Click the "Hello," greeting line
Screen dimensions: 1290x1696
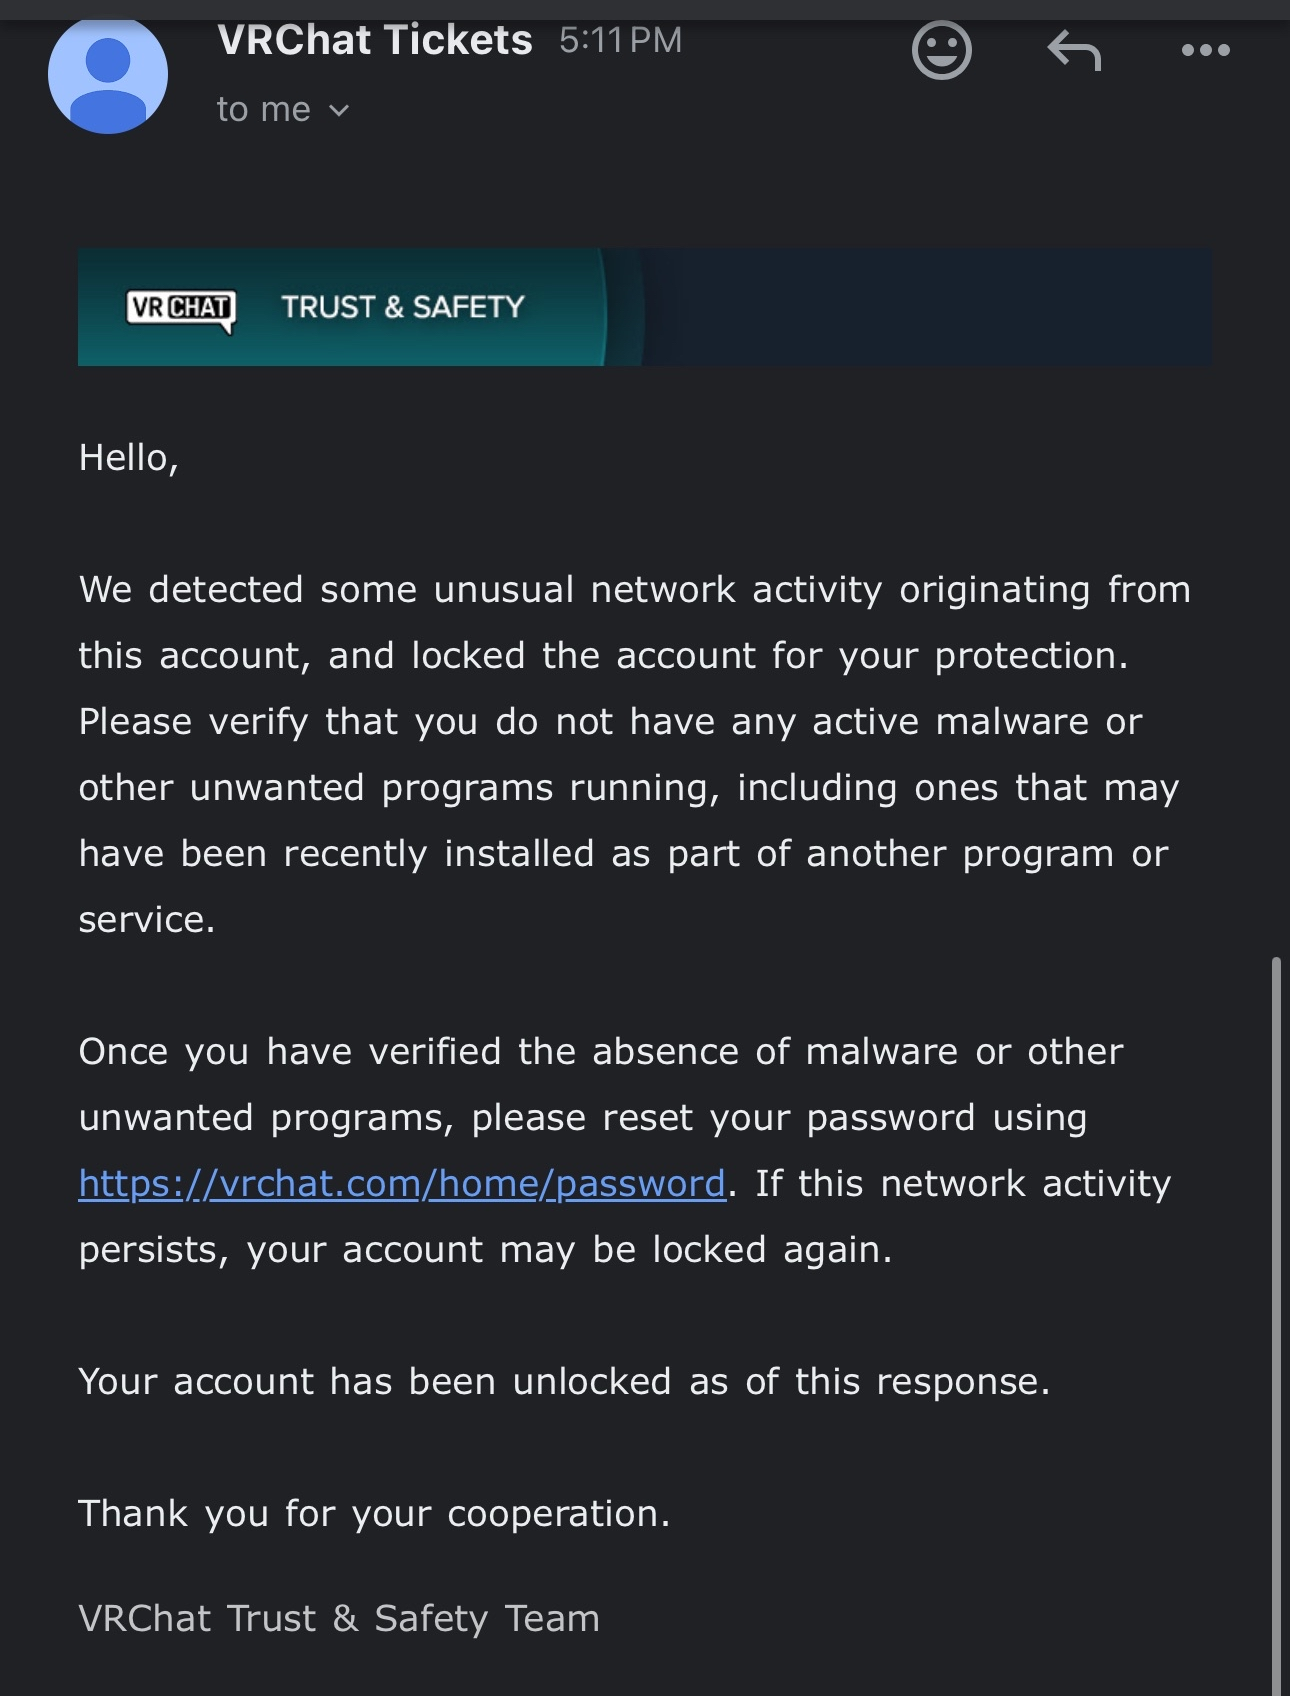tap(129, 457)
